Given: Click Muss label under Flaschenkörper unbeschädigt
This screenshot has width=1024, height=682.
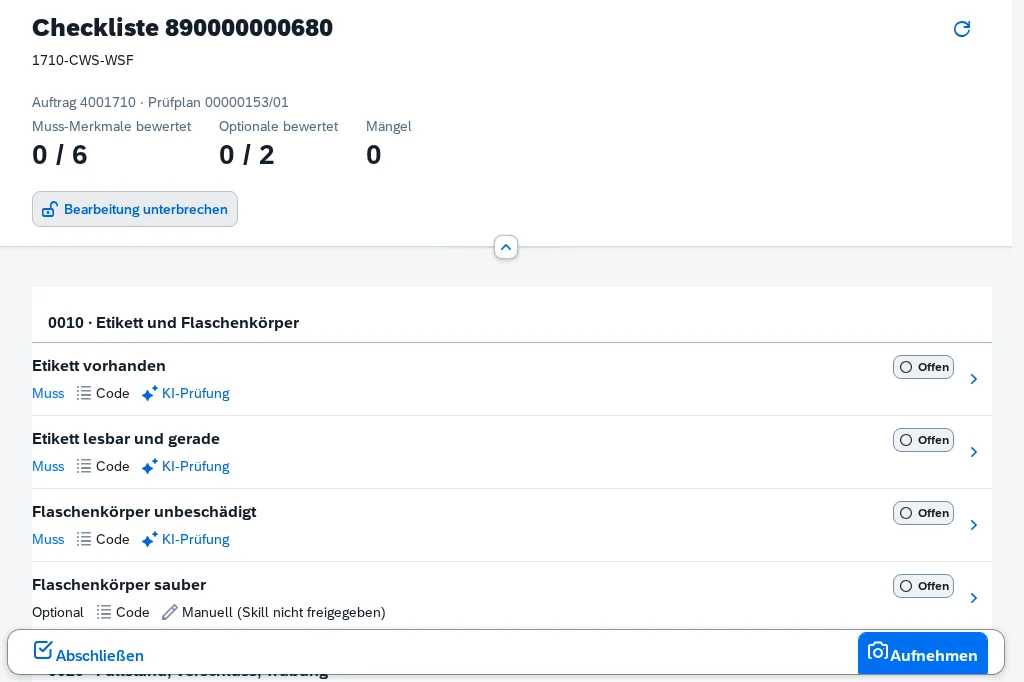Looking at the screenshot, I should (48, 540).
